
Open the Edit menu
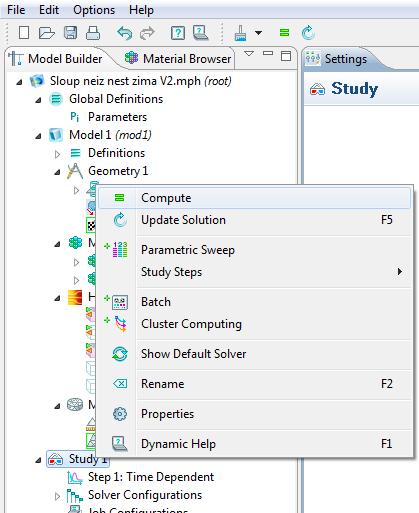pos(49,10)
